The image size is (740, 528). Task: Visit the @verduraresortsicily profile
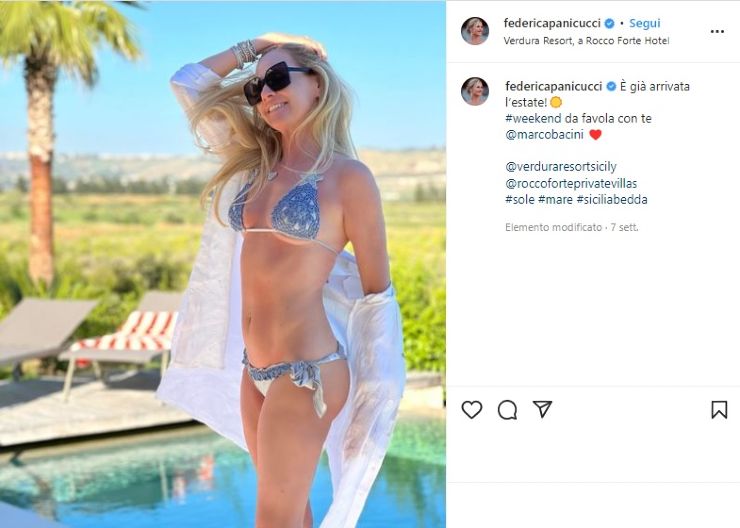tap(561, 167)
